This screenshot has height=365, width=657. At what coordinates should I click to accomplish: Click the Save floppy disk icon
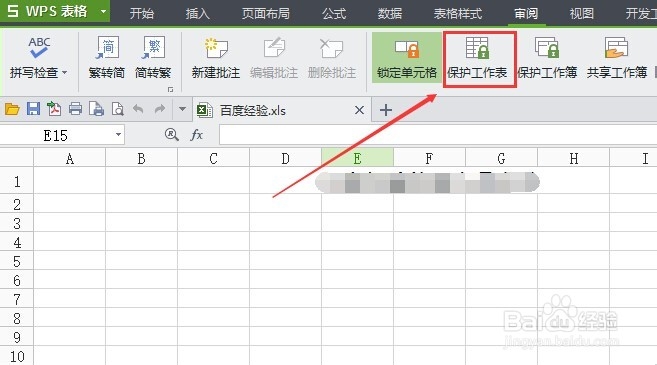point(34,109)
